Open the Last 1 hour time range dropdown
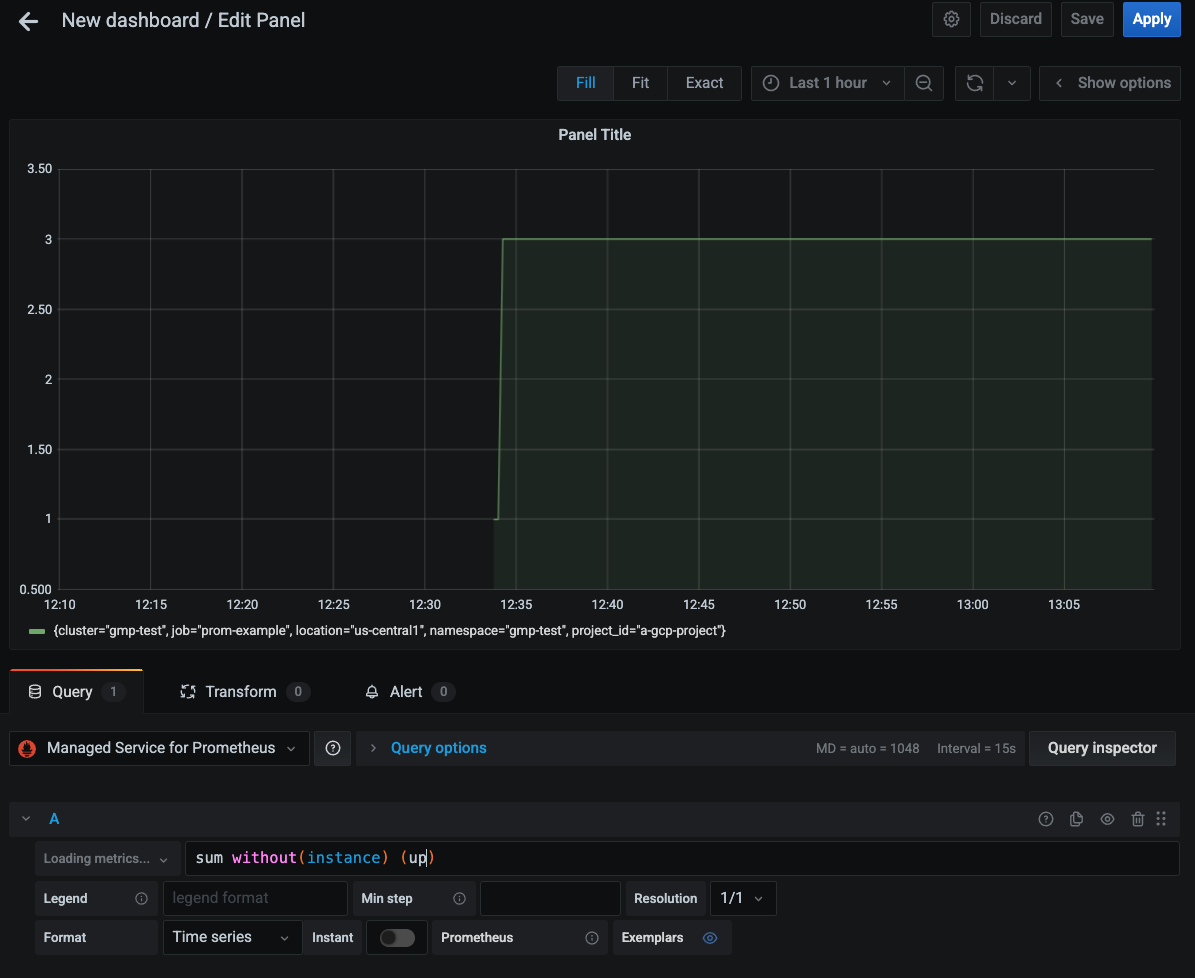This screenshot has height=978, width=1195. tap(827, 83)
